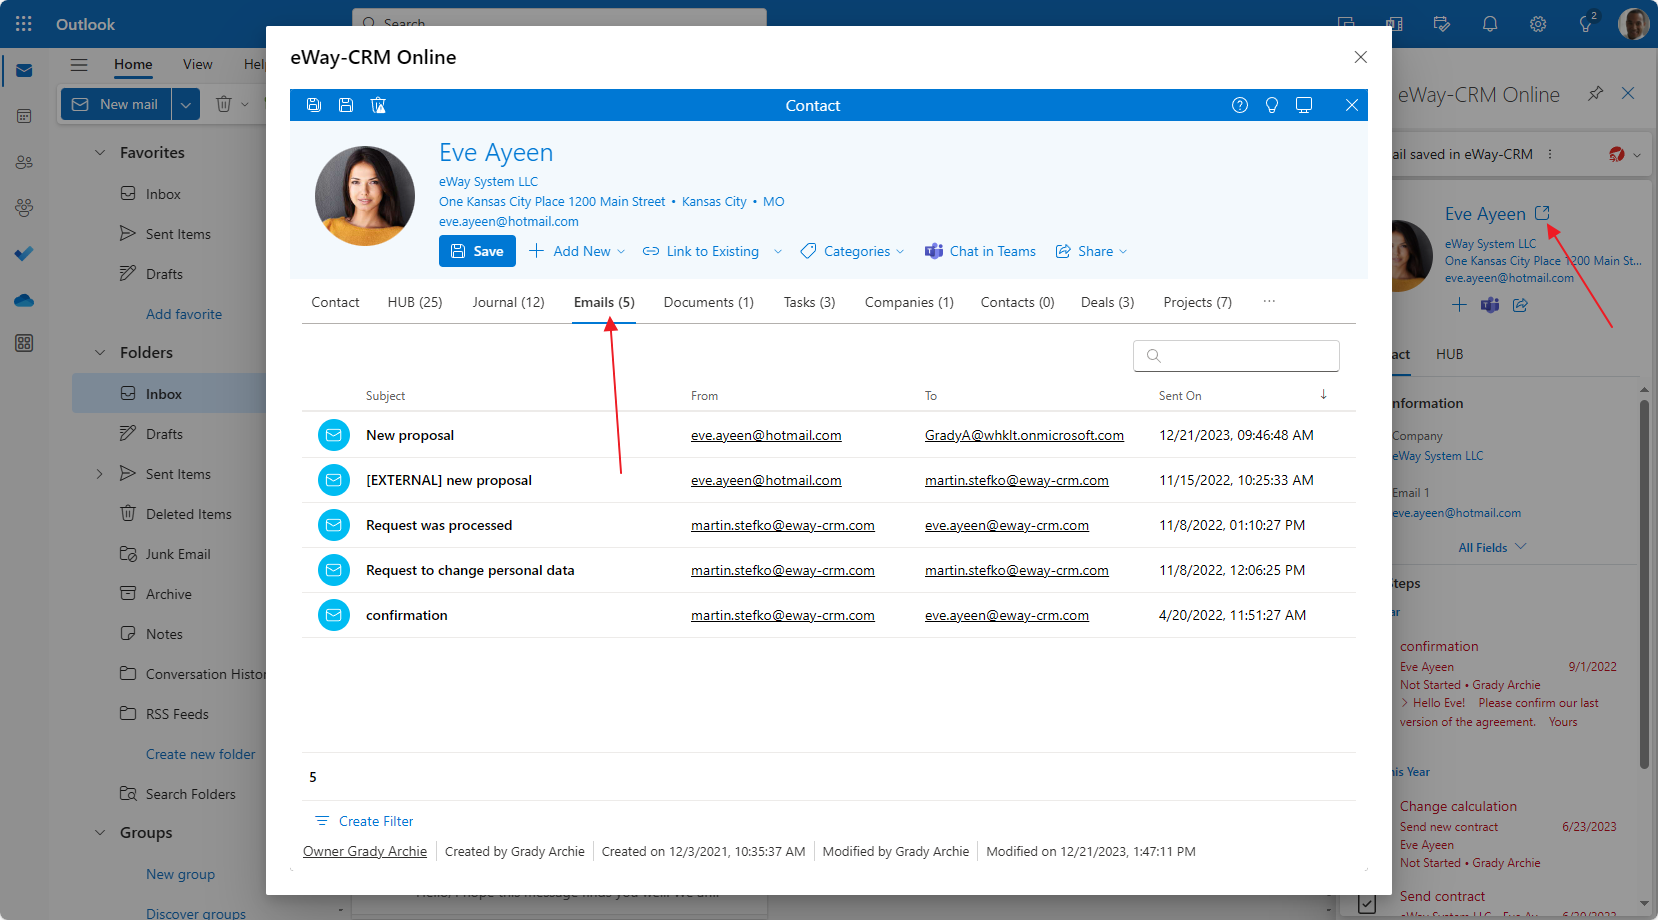Expand the Sent Items folder under Folders

(99, 474)
